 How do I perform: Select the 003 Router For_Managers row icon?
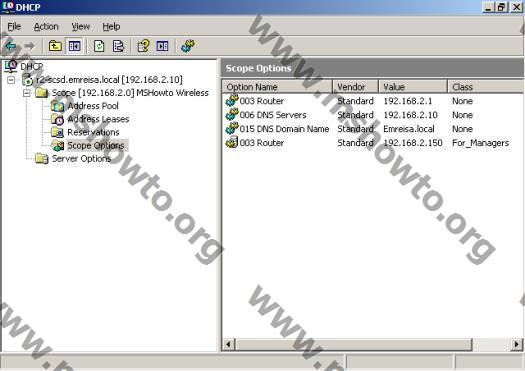232,143
